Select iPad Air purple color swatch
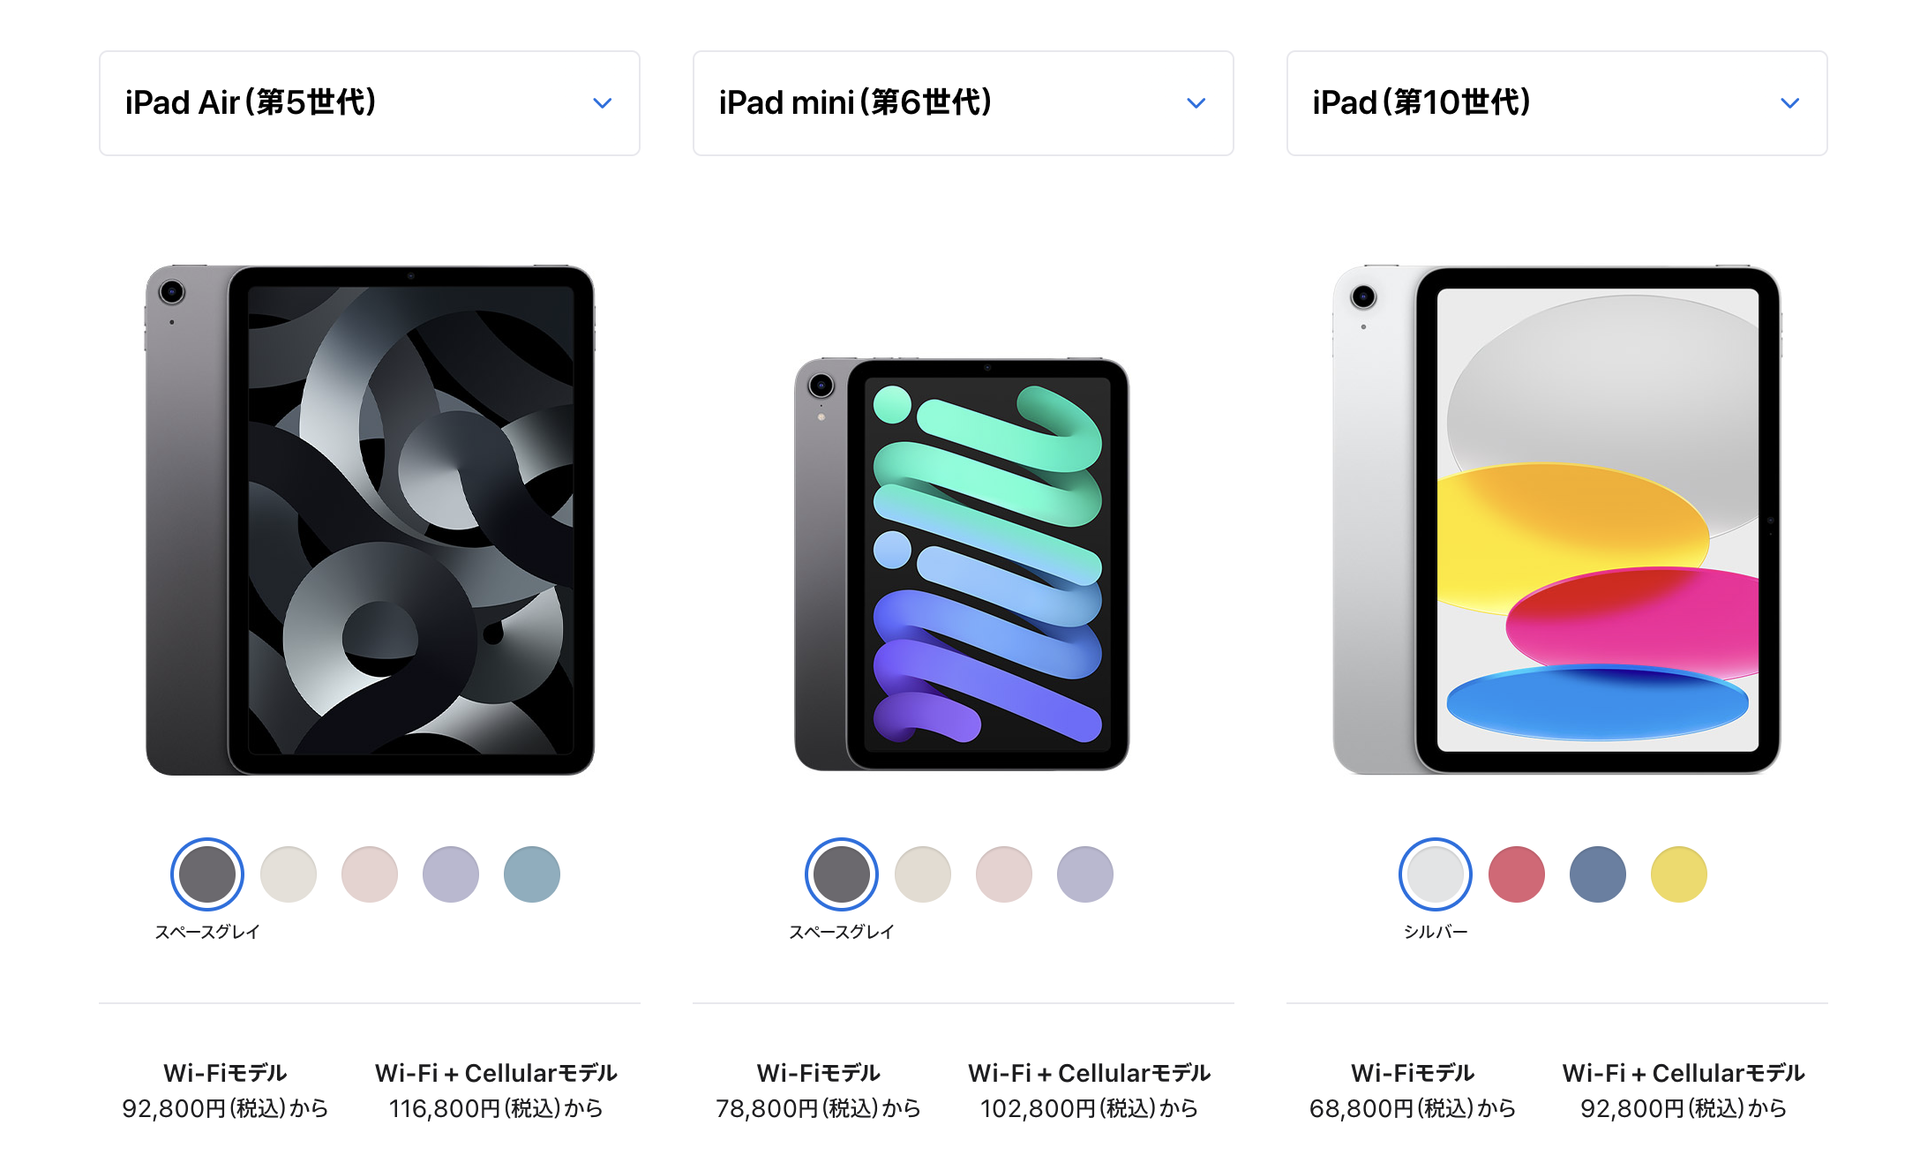The width and height of the screenshot is (1920, 1170). click(450, 874)
